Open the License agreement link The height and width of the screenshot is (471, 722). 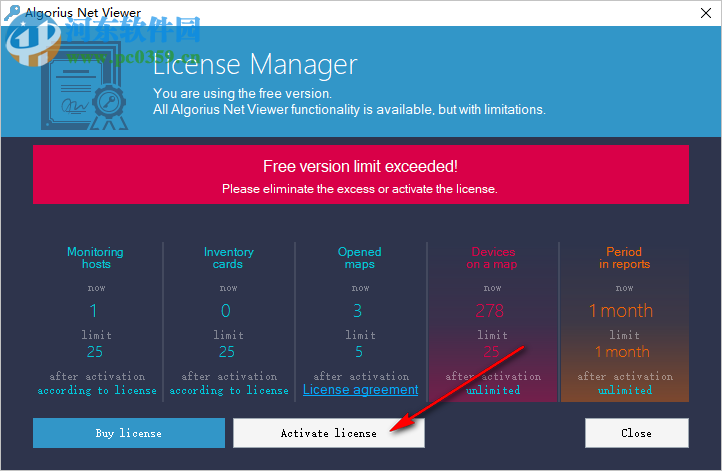click(x=361, y=390)
